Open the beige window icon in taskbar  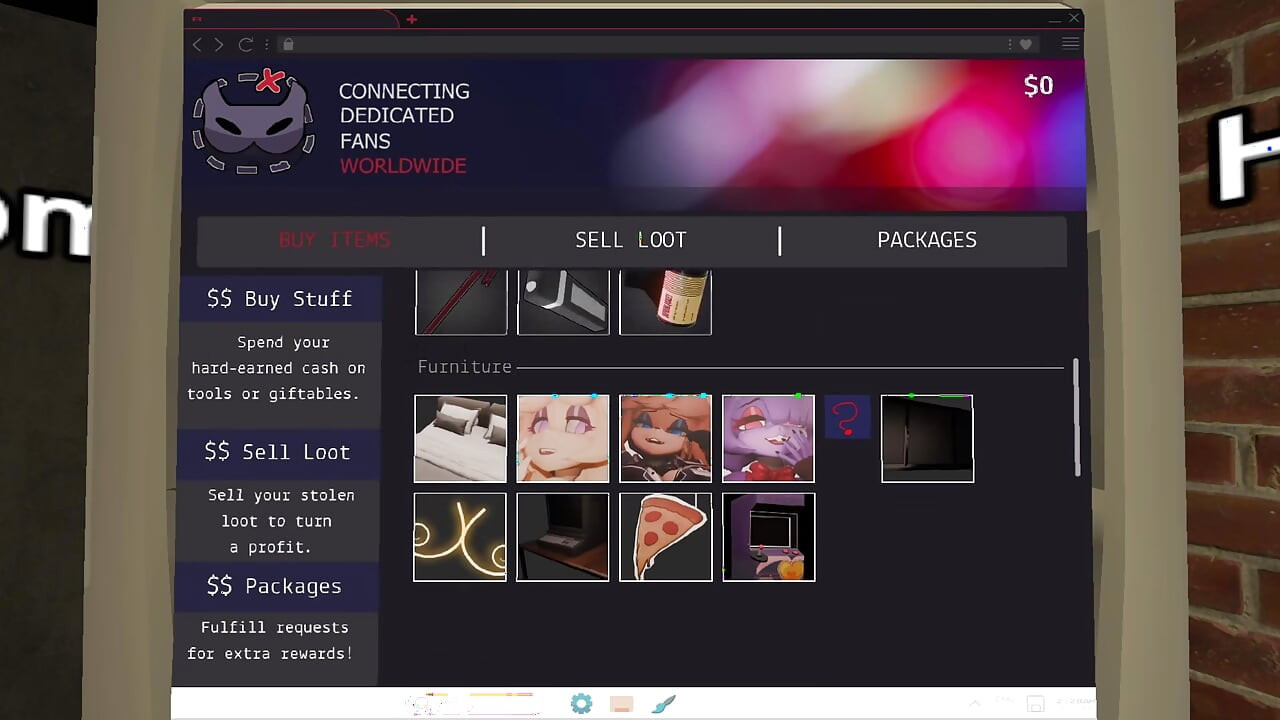[621, 705]
